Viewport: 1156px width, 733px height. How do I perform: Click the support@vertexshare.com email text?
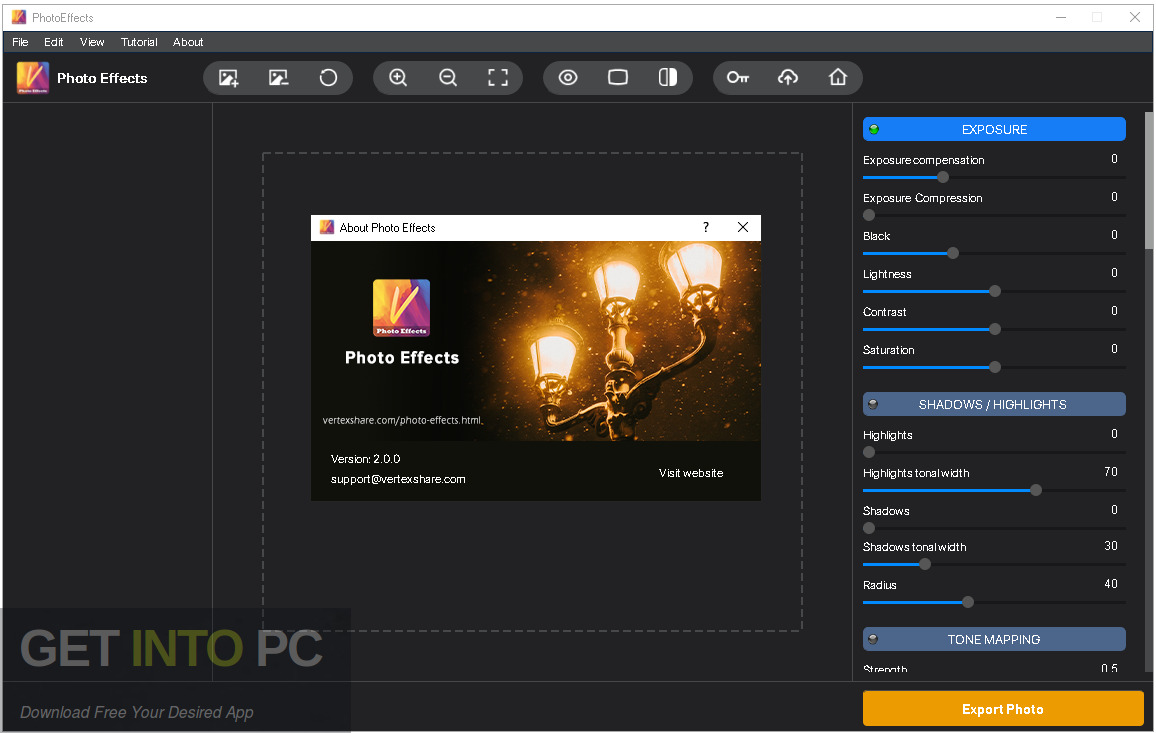tap(398, 479)
